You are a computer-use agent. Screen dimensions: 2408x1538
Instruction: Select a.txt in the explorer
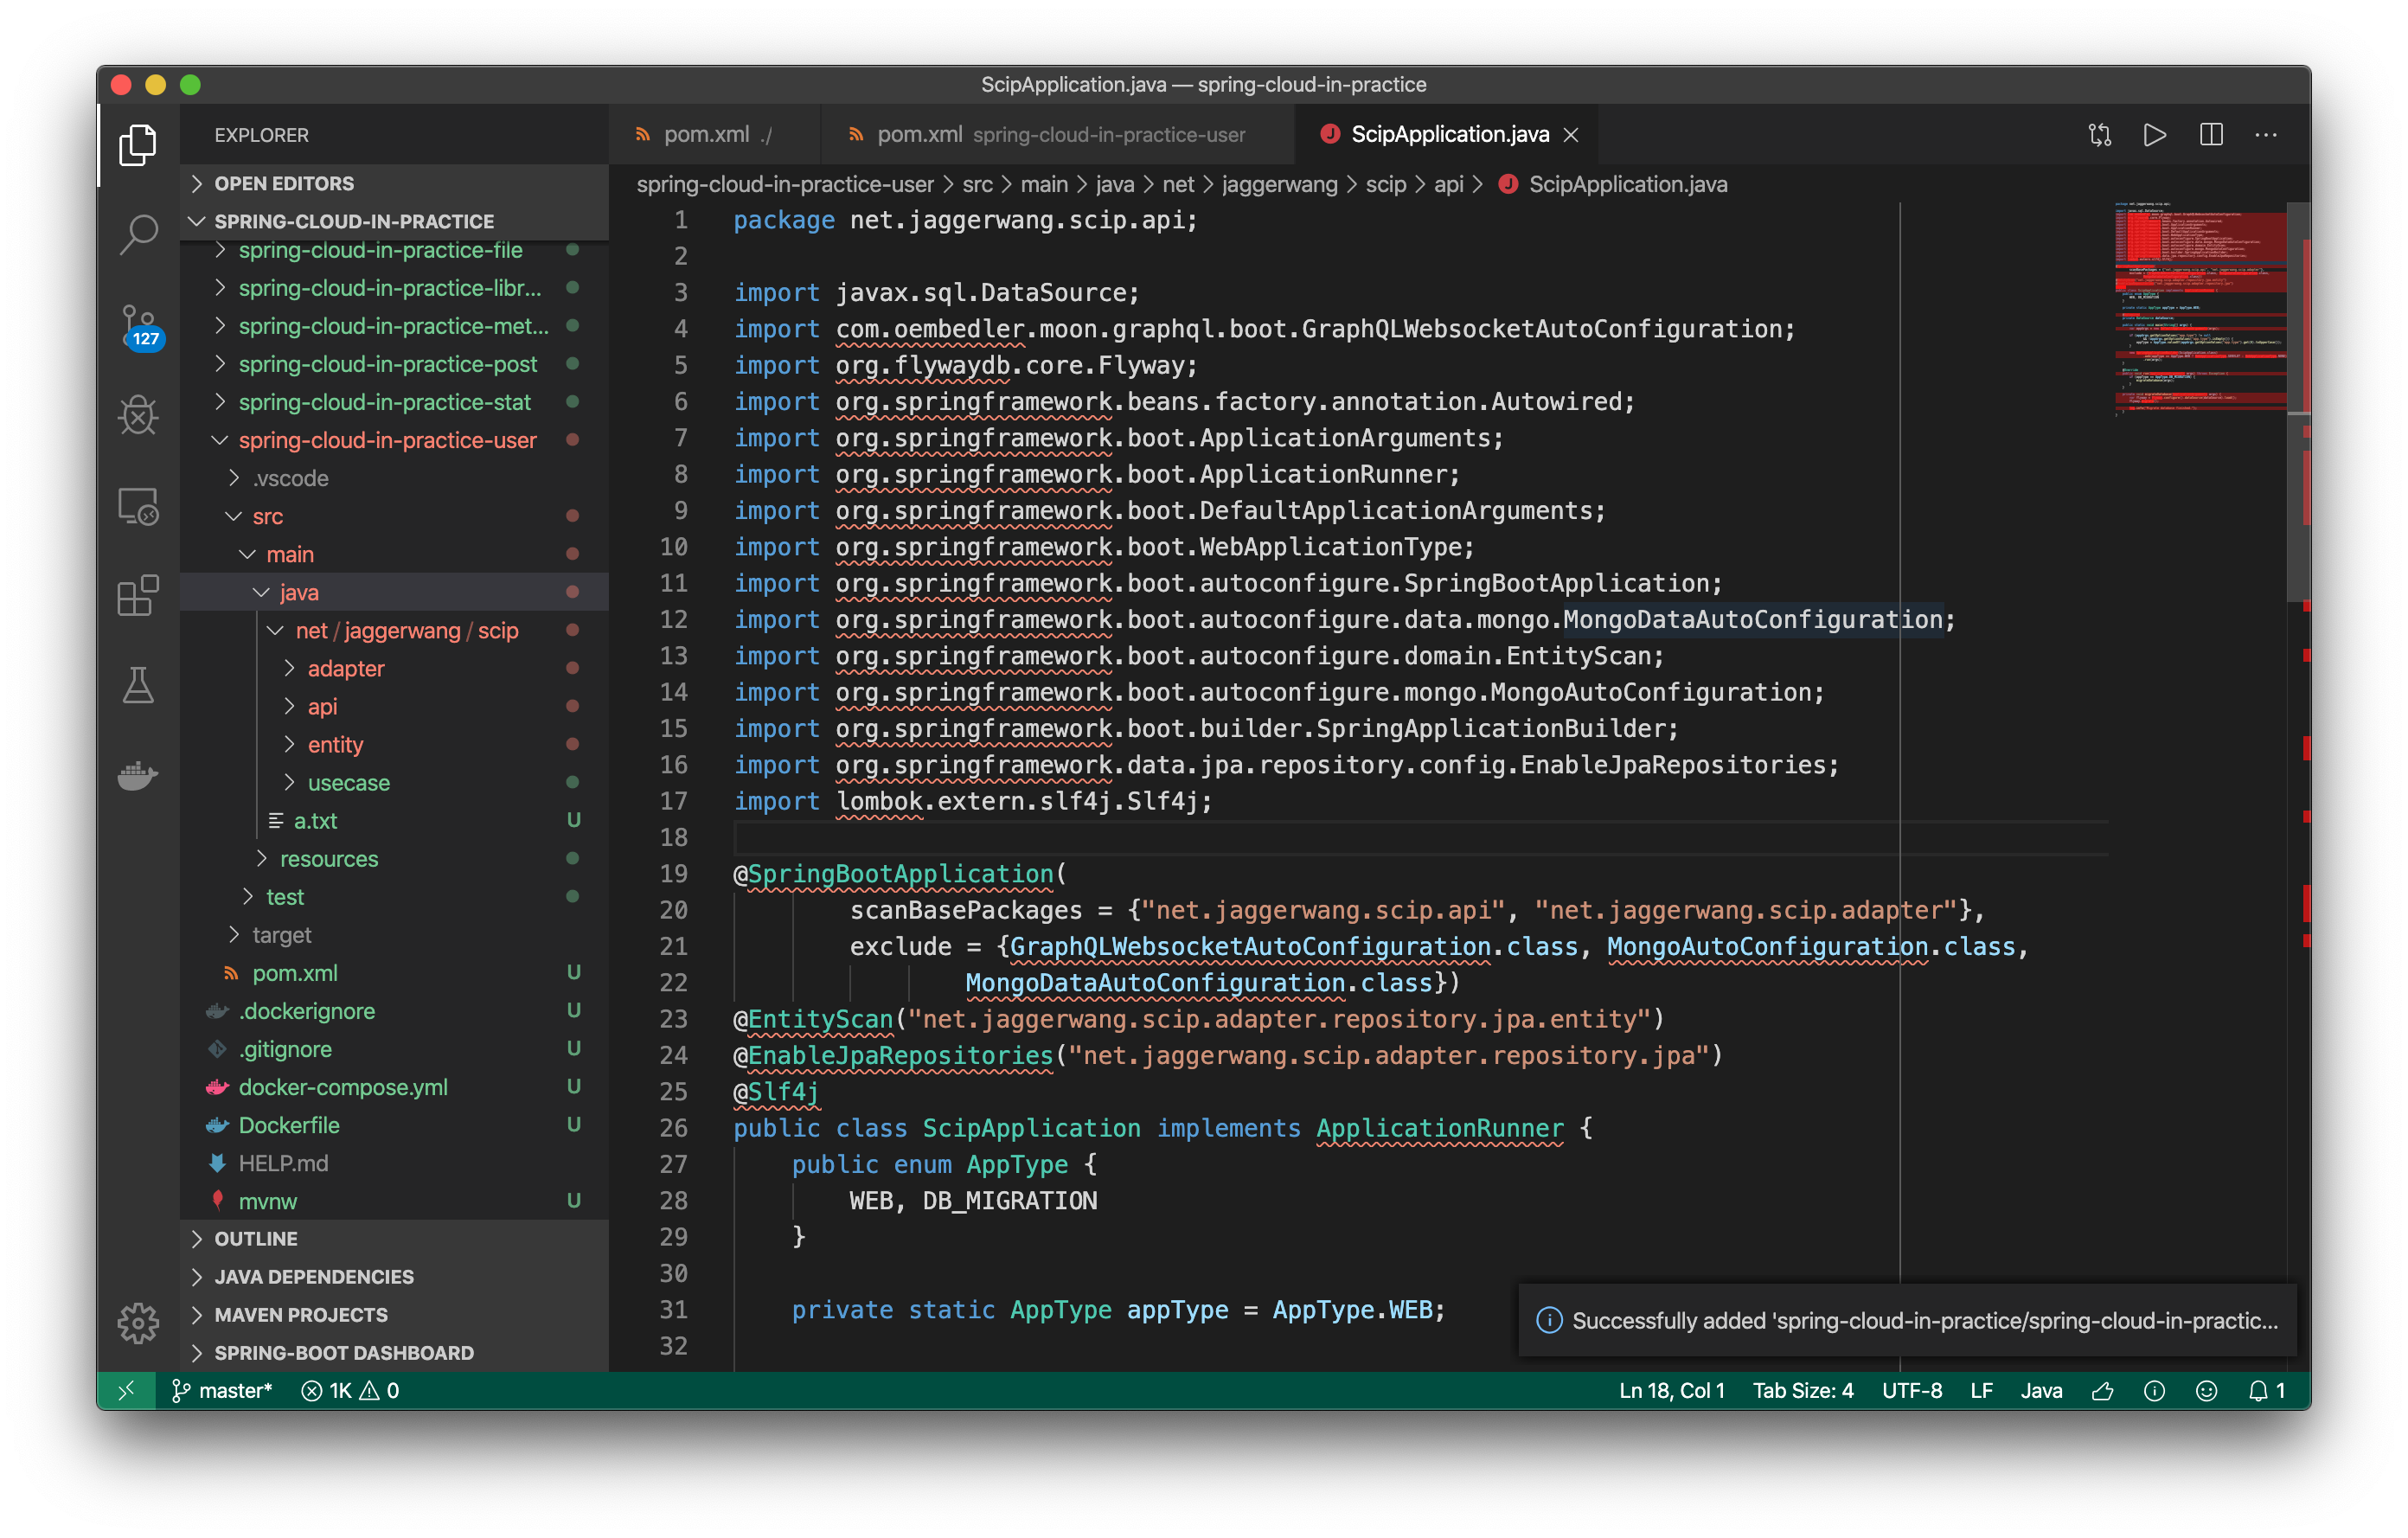315,820
